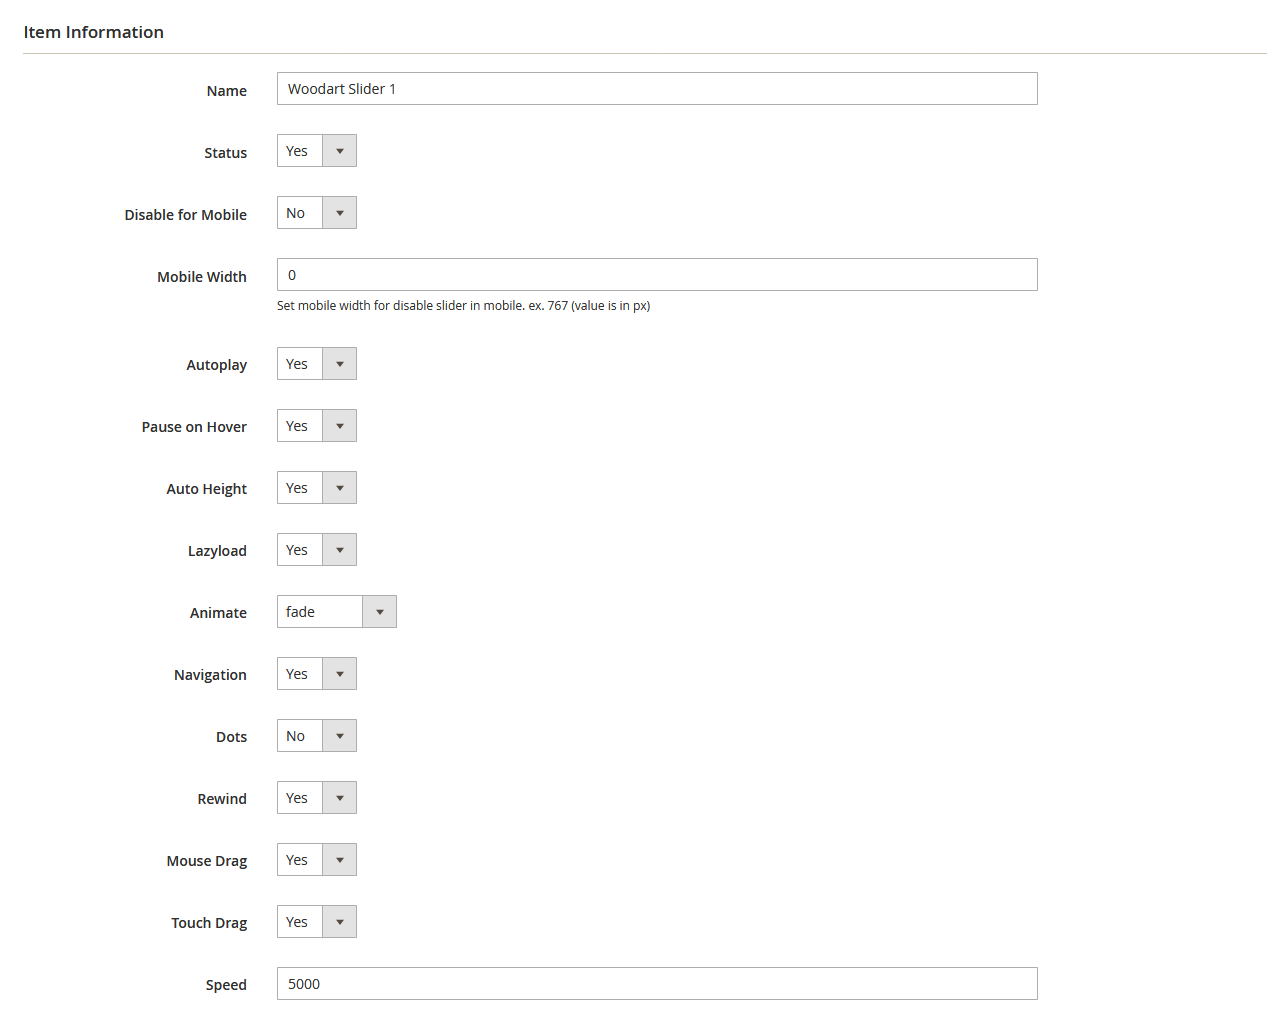Expand the Disable for Mobile dropdown
This screenshot has width=1267, height=1031.
(316, 213)
